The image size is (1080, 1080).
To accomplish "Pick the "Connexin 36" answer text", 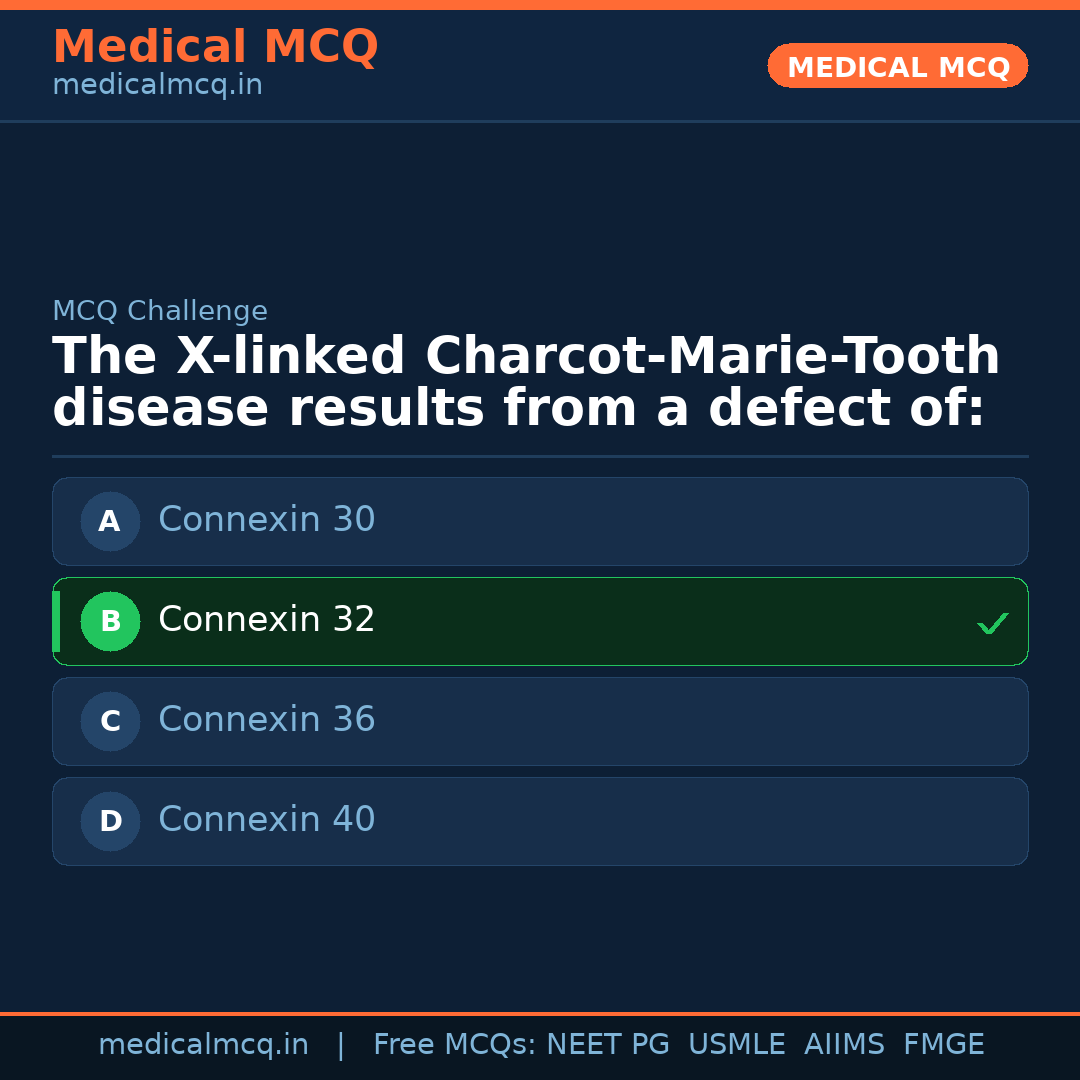I will pos(266,720).
